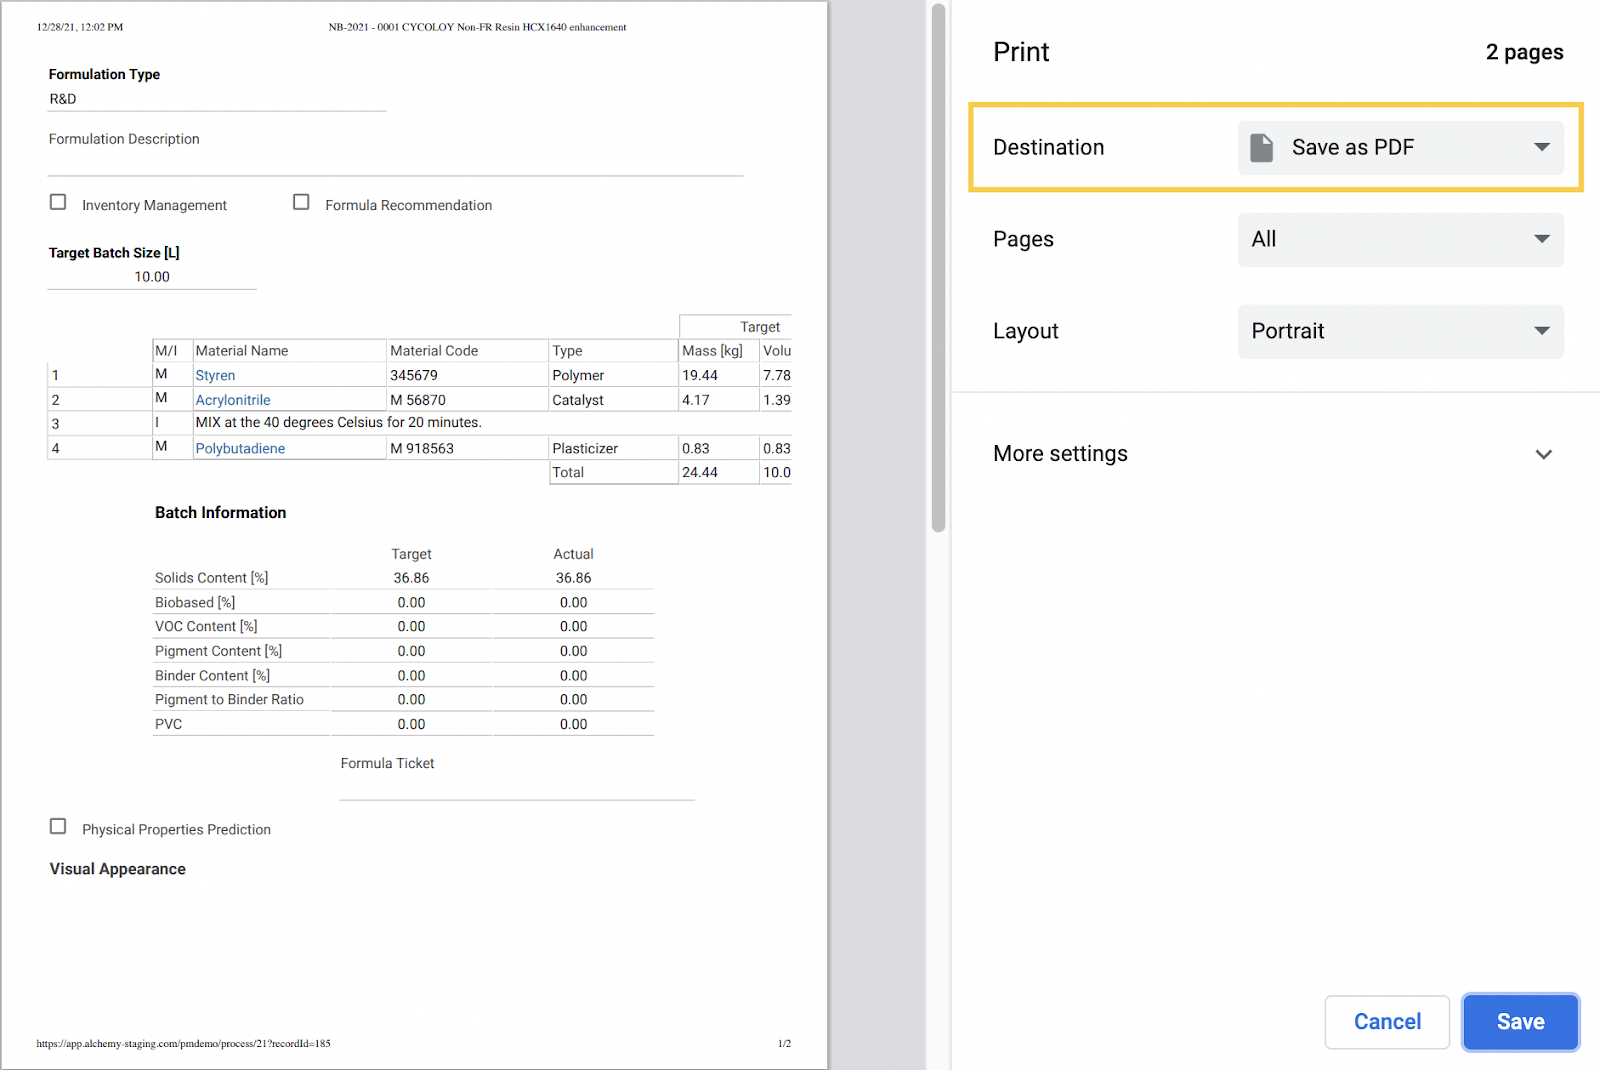Image resolution: width=1600 pixels, height=1070 pixels.
Task: Click the 2 pages count label
Action: (x=1524, y=52)
